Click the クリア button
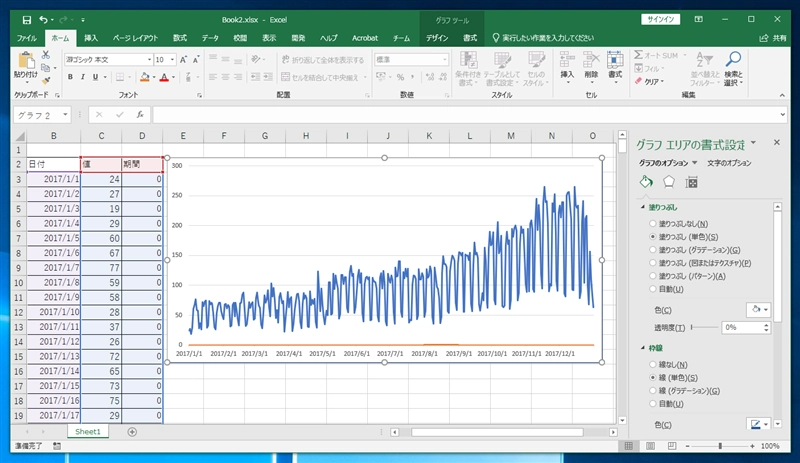The height and width of the screenshot is (463, 800). (649, 82)
